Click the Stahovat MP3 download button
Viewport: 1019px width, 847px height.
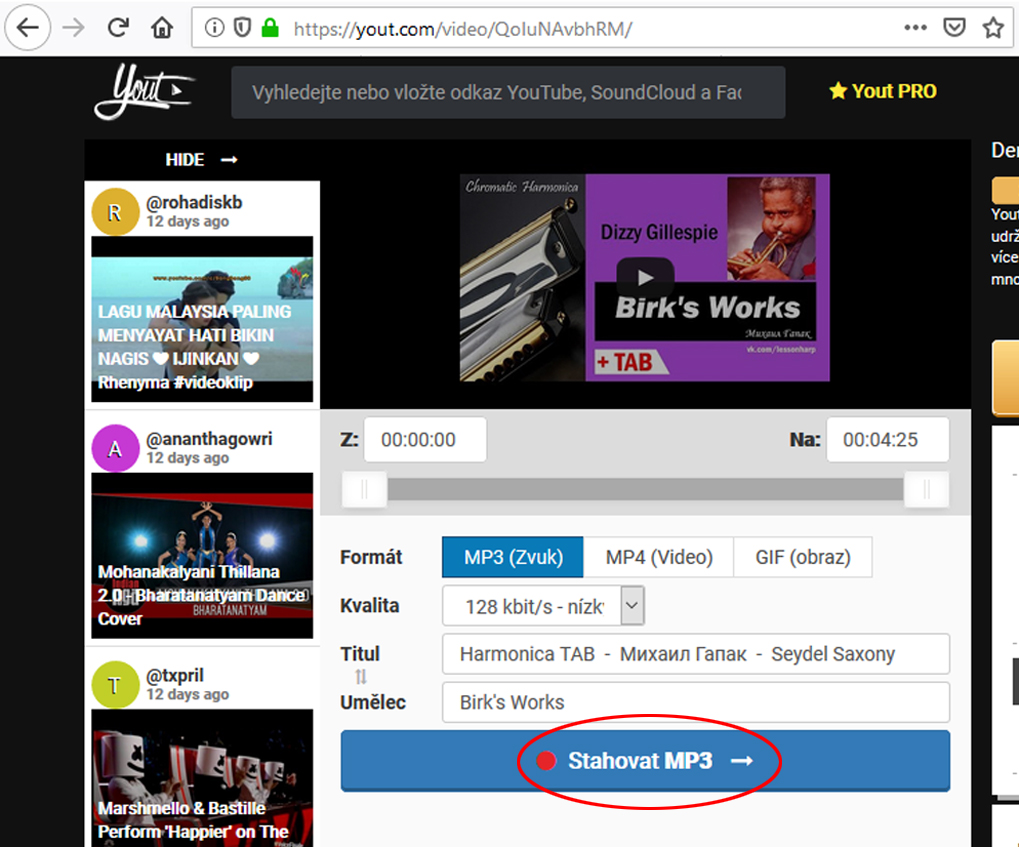(645, 761)
